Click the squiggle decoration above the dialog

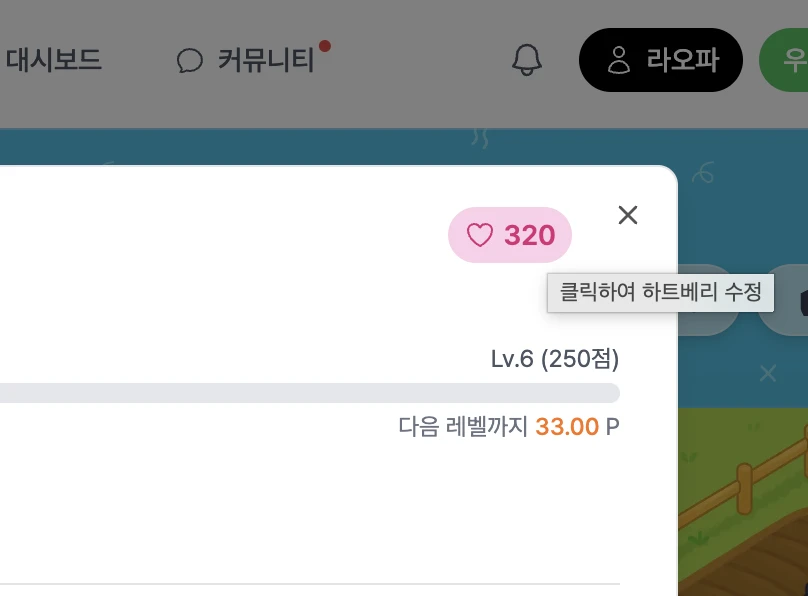(x=480, y=138)
